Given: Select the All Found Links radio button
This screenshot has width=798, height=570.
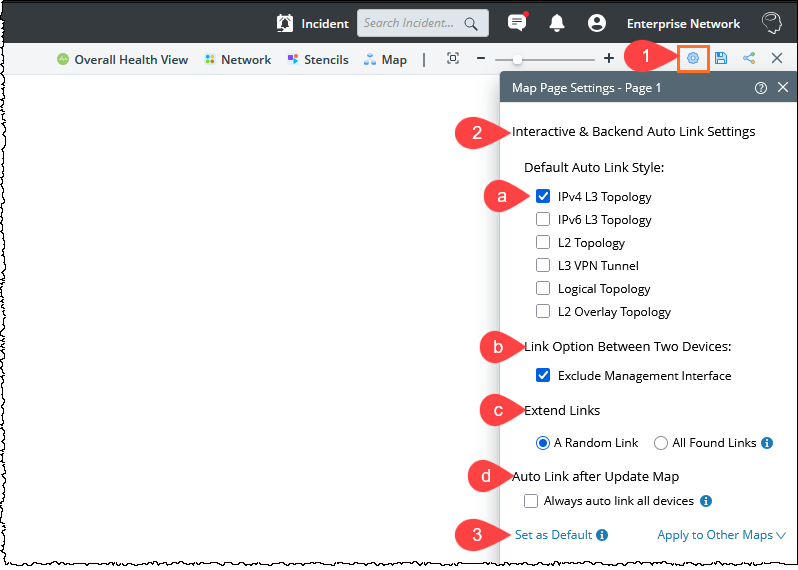Looking at the screenshot, I should (661, 443).
